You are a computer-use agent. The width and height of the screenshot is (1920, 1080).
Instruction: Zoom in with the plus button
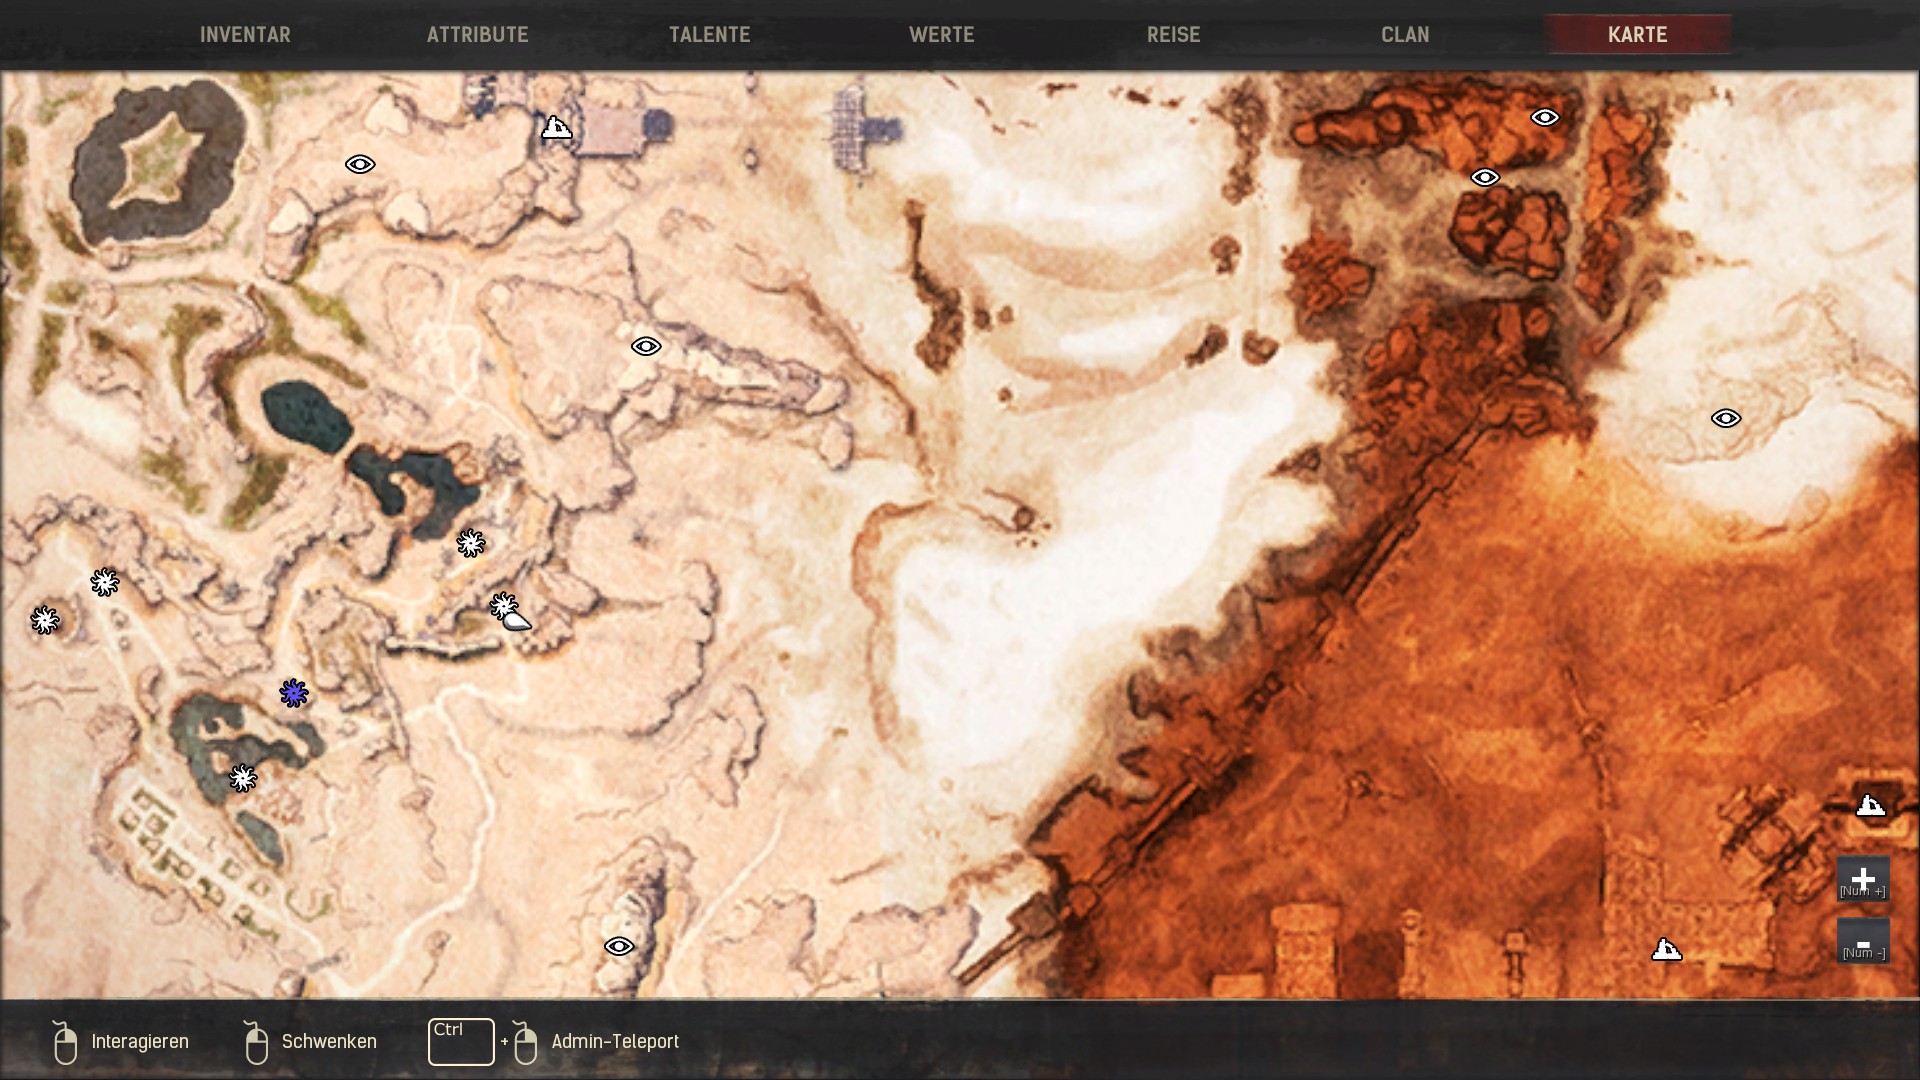pyautogui.click(x=1862, y=879)
